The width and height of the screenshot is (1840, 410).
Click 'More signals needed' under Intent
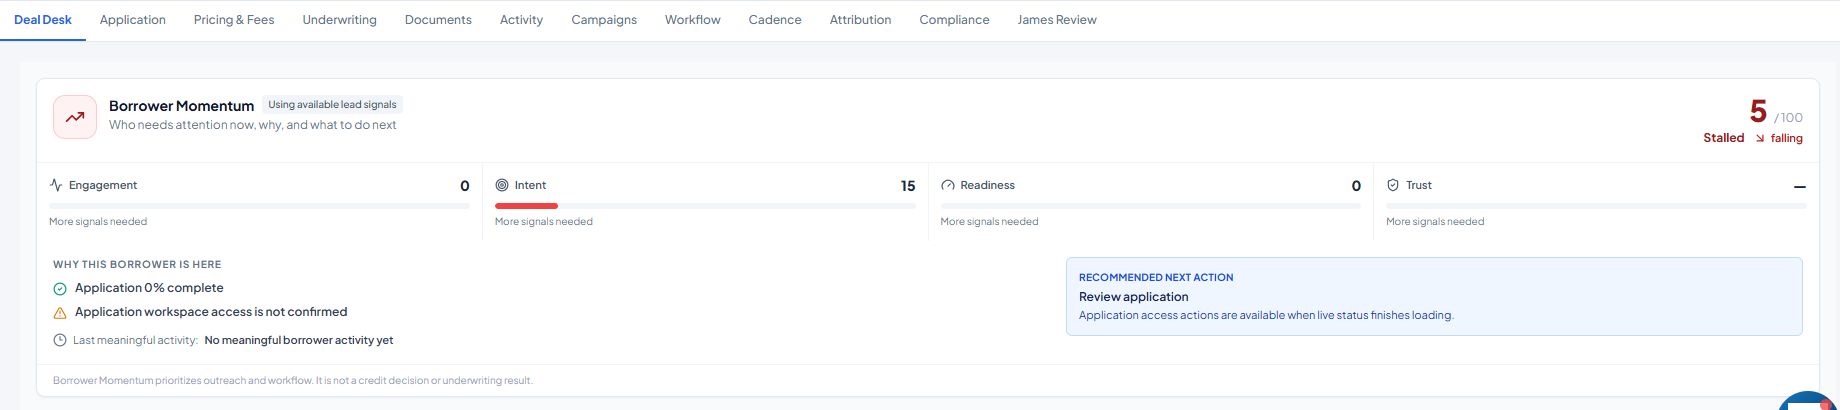(544, 221)
